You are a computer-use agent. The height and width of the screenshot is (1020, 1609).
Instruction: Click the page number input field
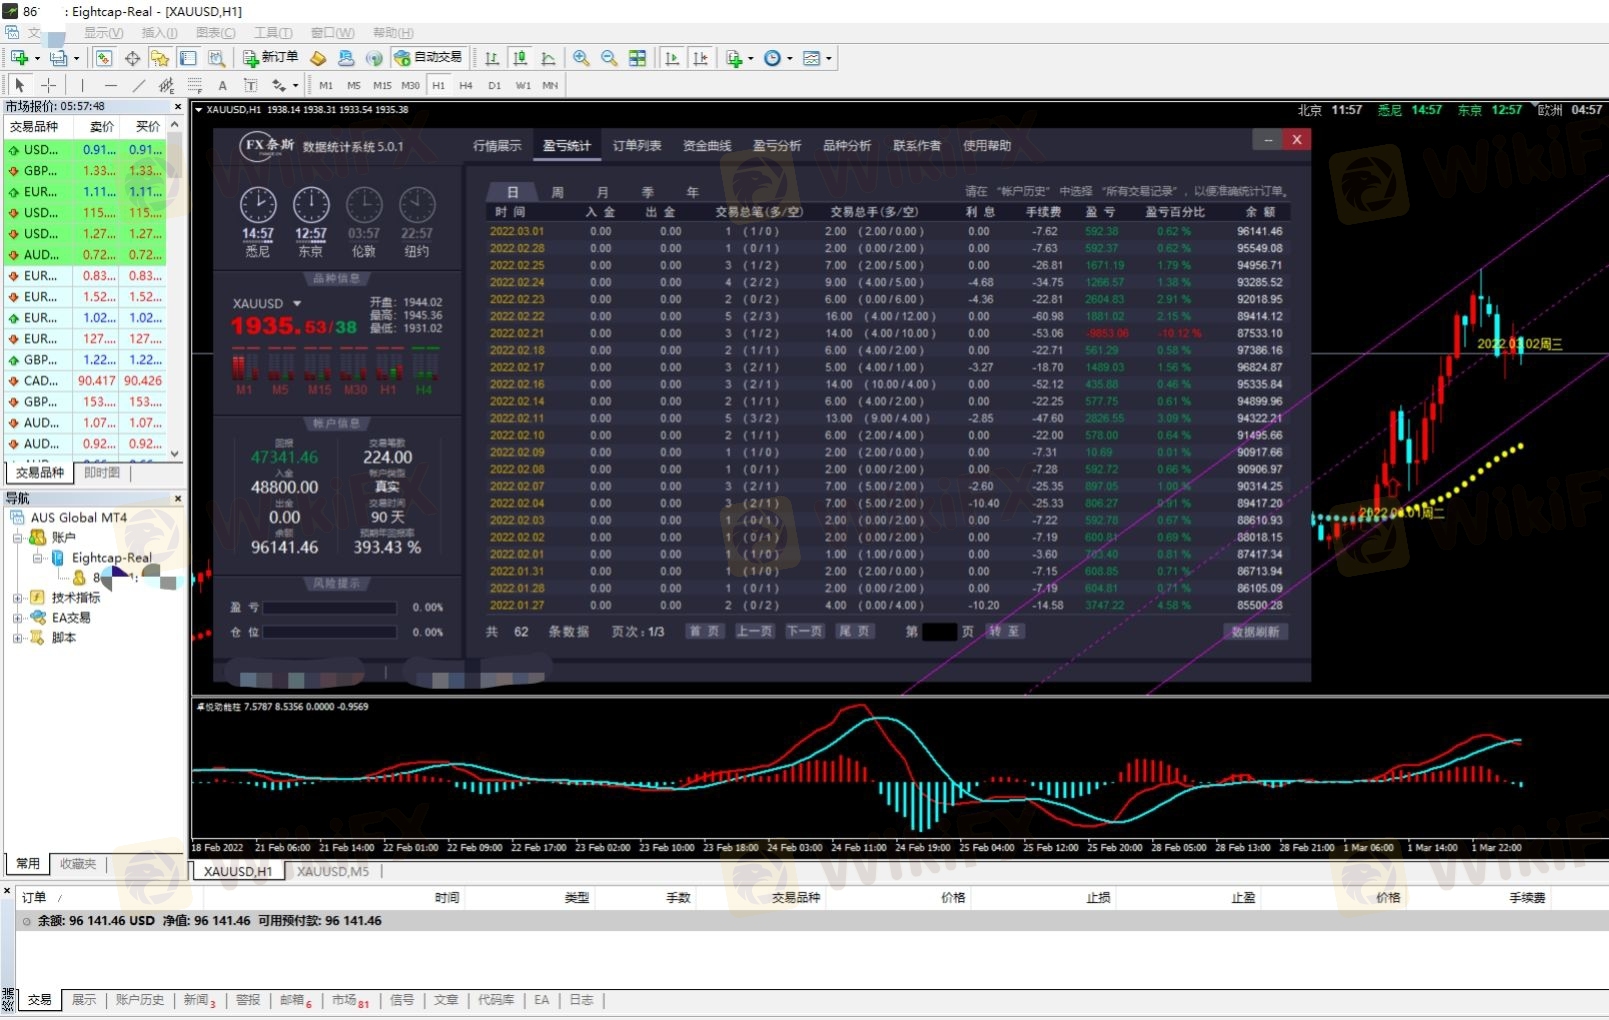click(x=938, y=632)
